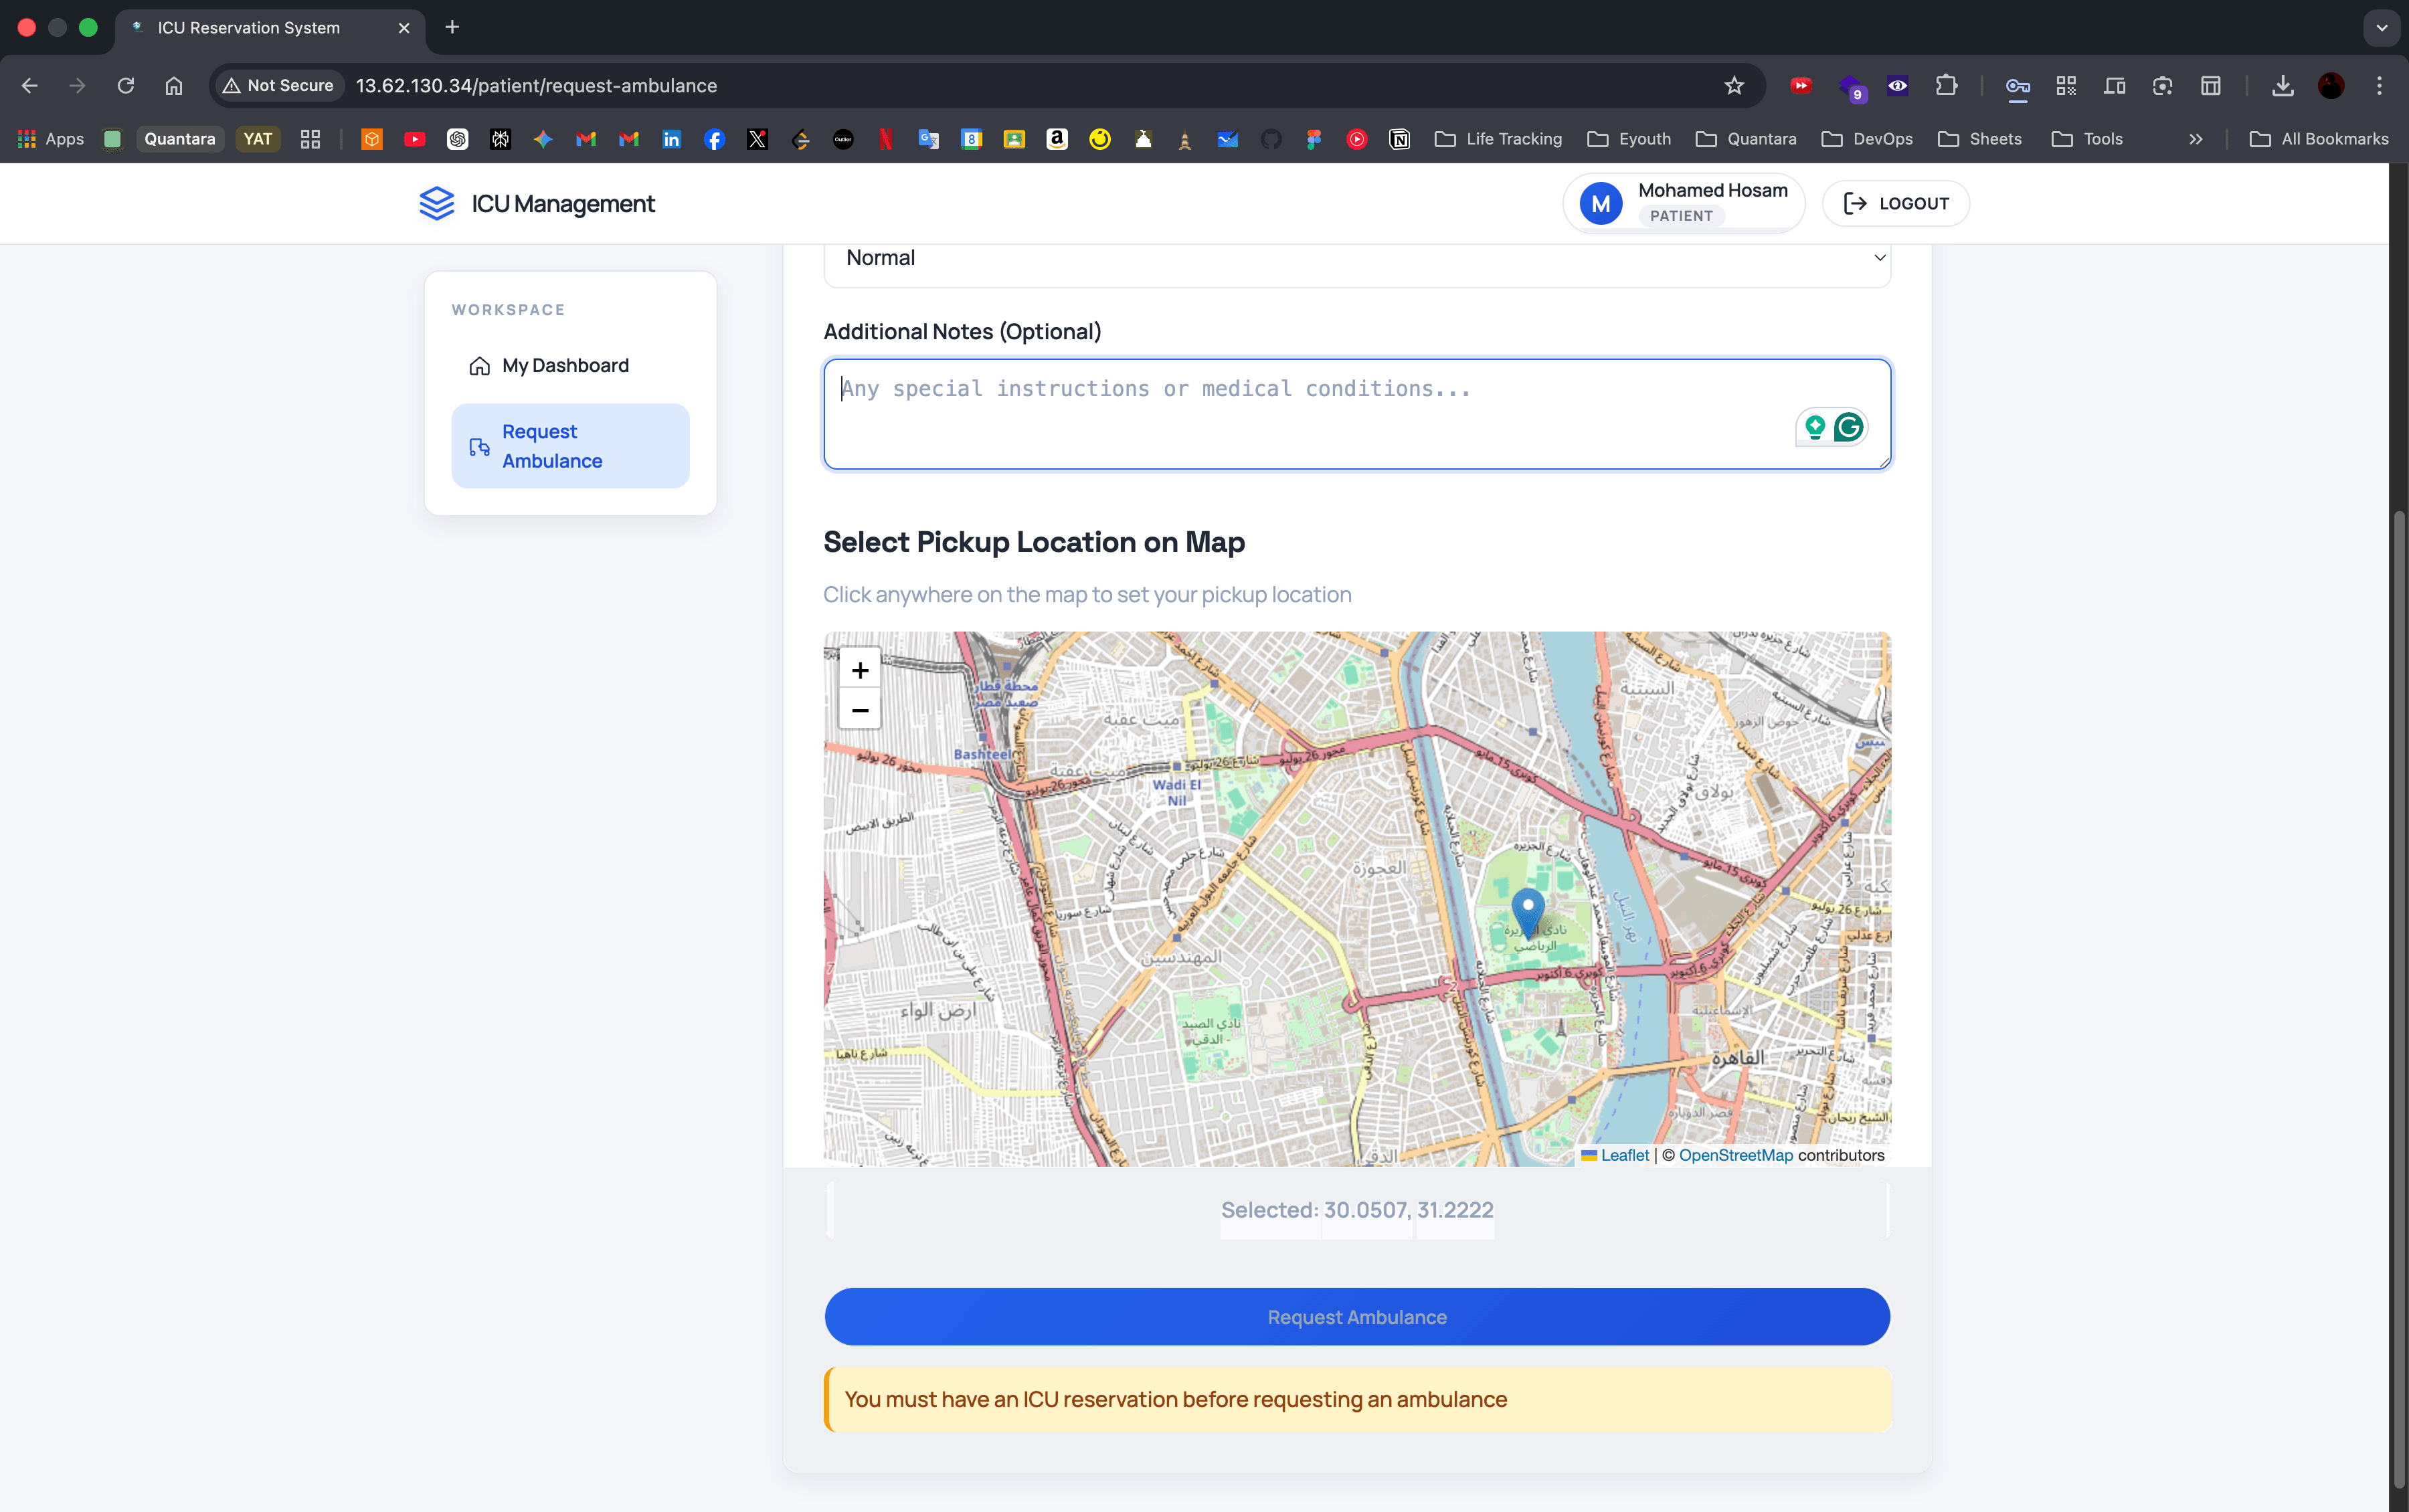
Task: Open the Normal priority dropdown
Action: tap(1356, 258)
